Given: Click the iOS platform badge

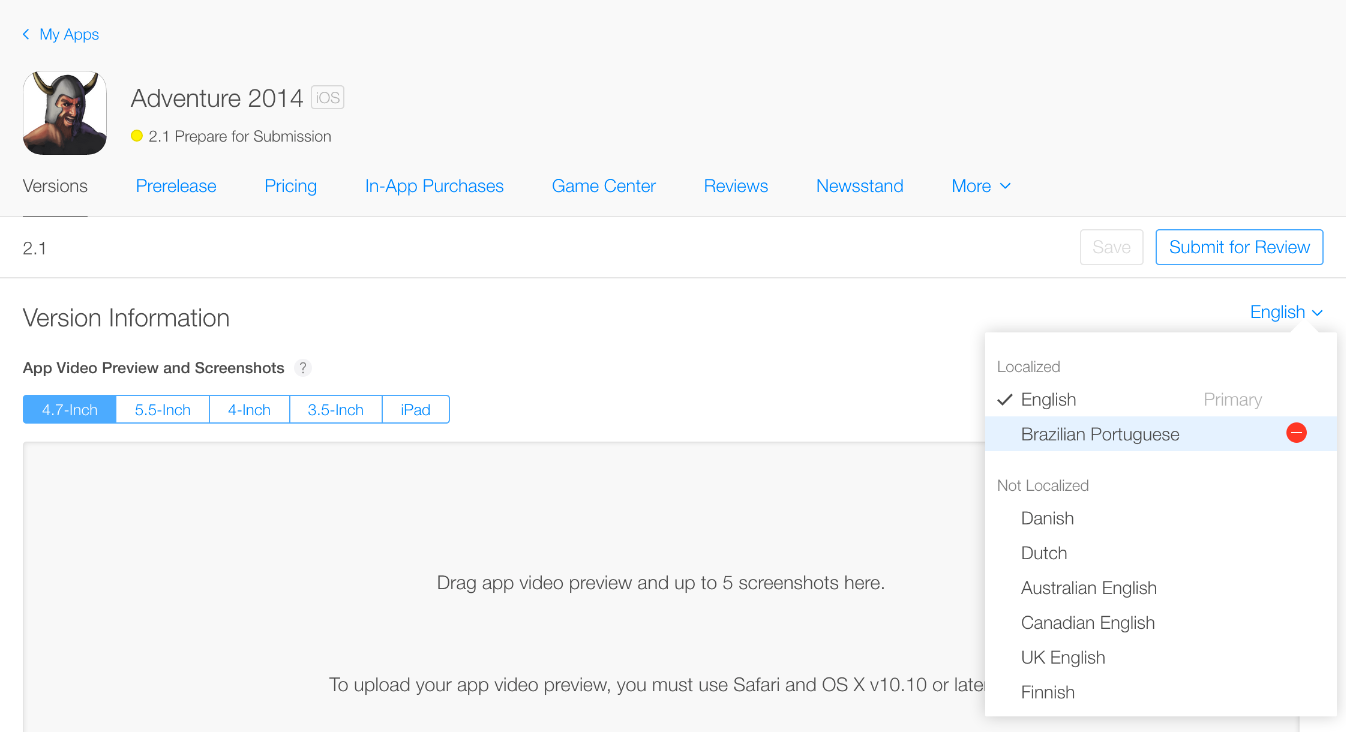Looking at the screenshot, I should tap(327, 98).
